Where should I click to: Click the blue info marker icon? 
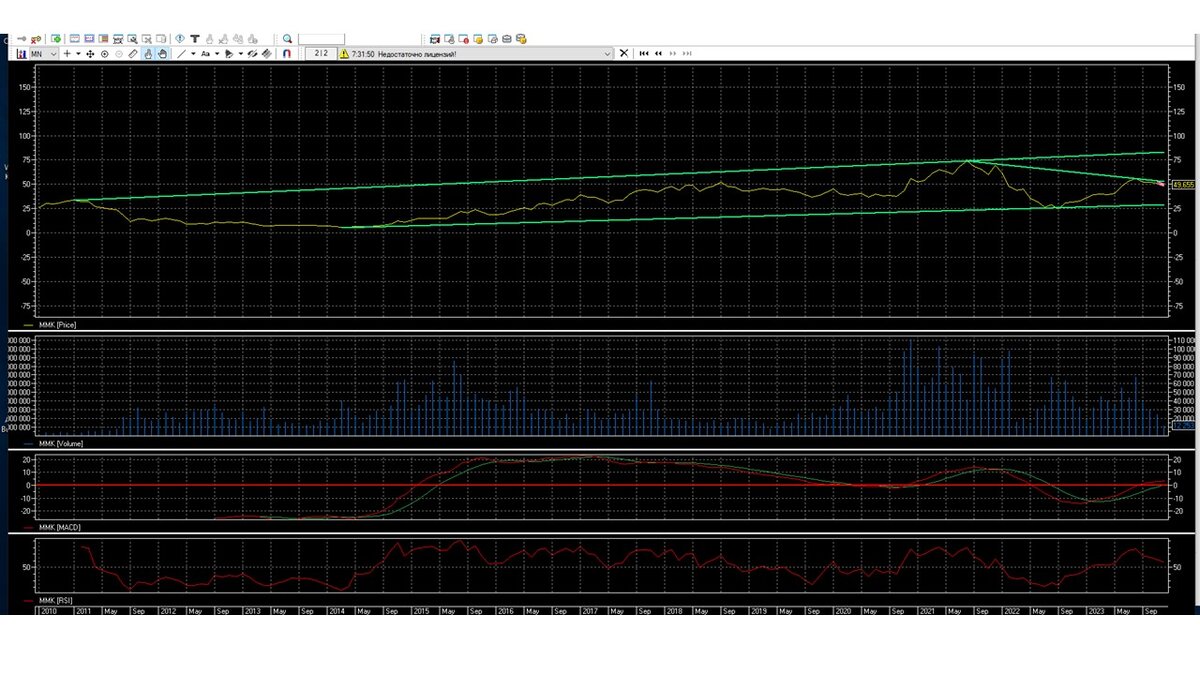point(180,39)
